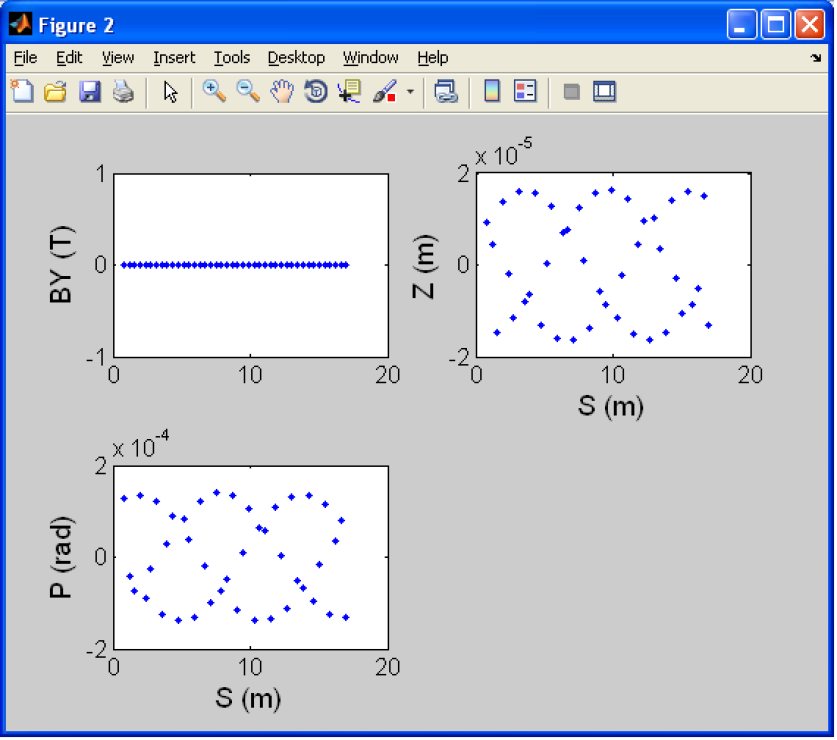This screenshot has height=740, width=837.
Task: Click the Z (m) axis label
Action: point(424,266)
